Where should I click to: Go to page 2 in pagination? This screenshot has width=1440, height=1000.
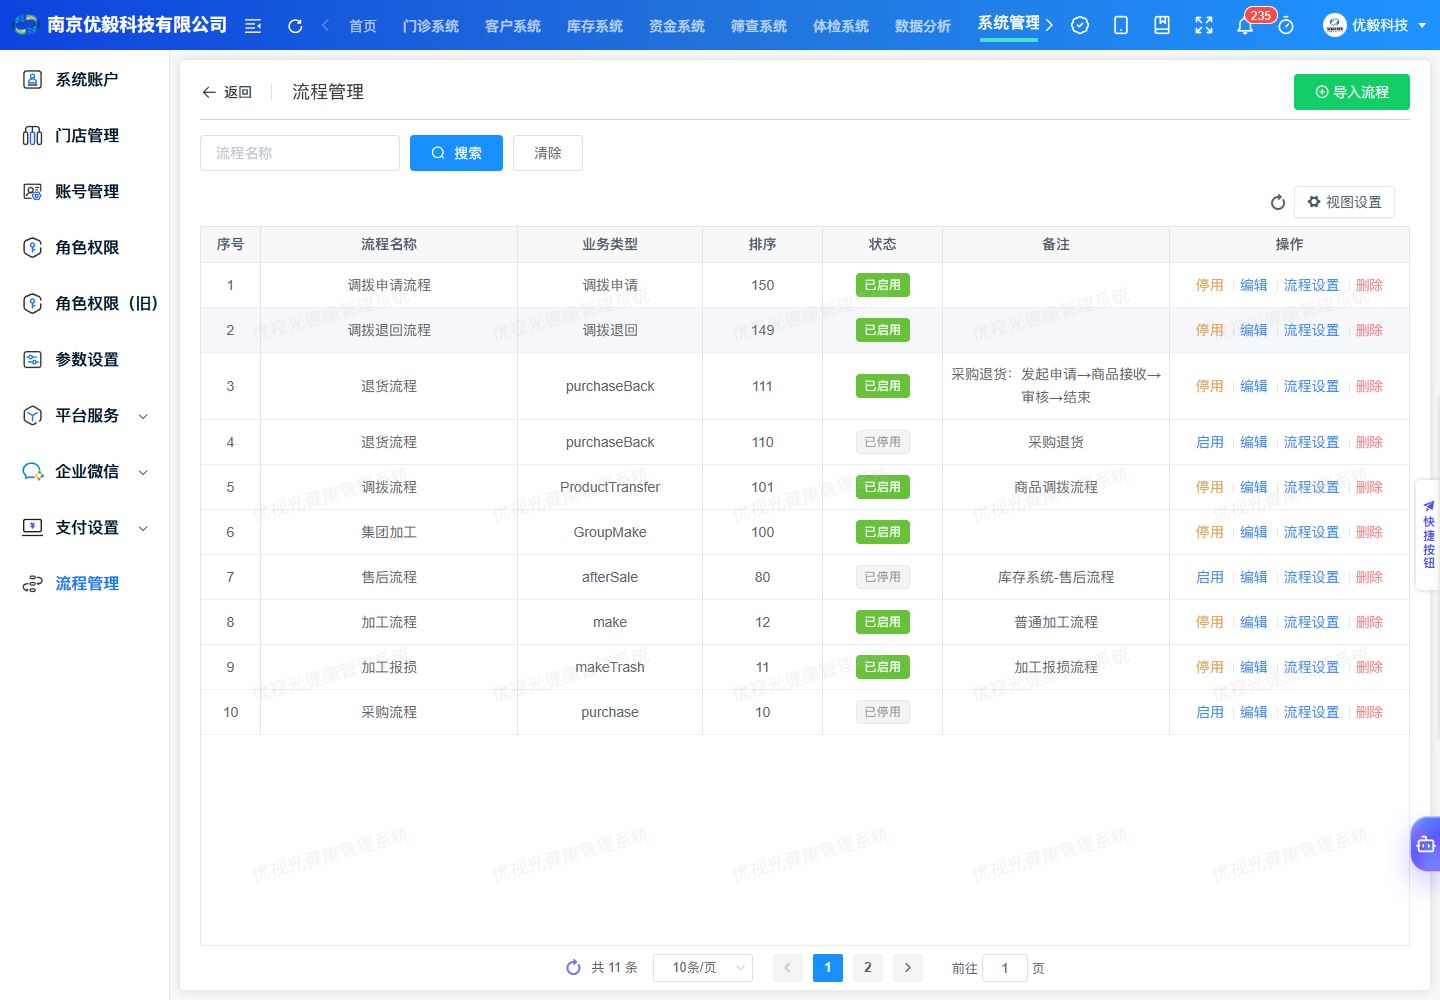[x=868, y=968]
